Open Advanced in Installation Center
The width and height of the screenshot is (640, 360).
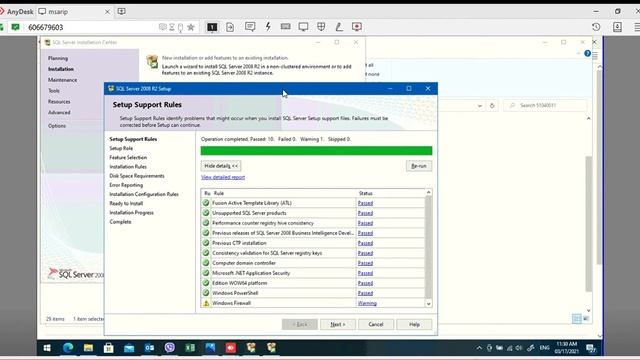(x=59, y=112)
